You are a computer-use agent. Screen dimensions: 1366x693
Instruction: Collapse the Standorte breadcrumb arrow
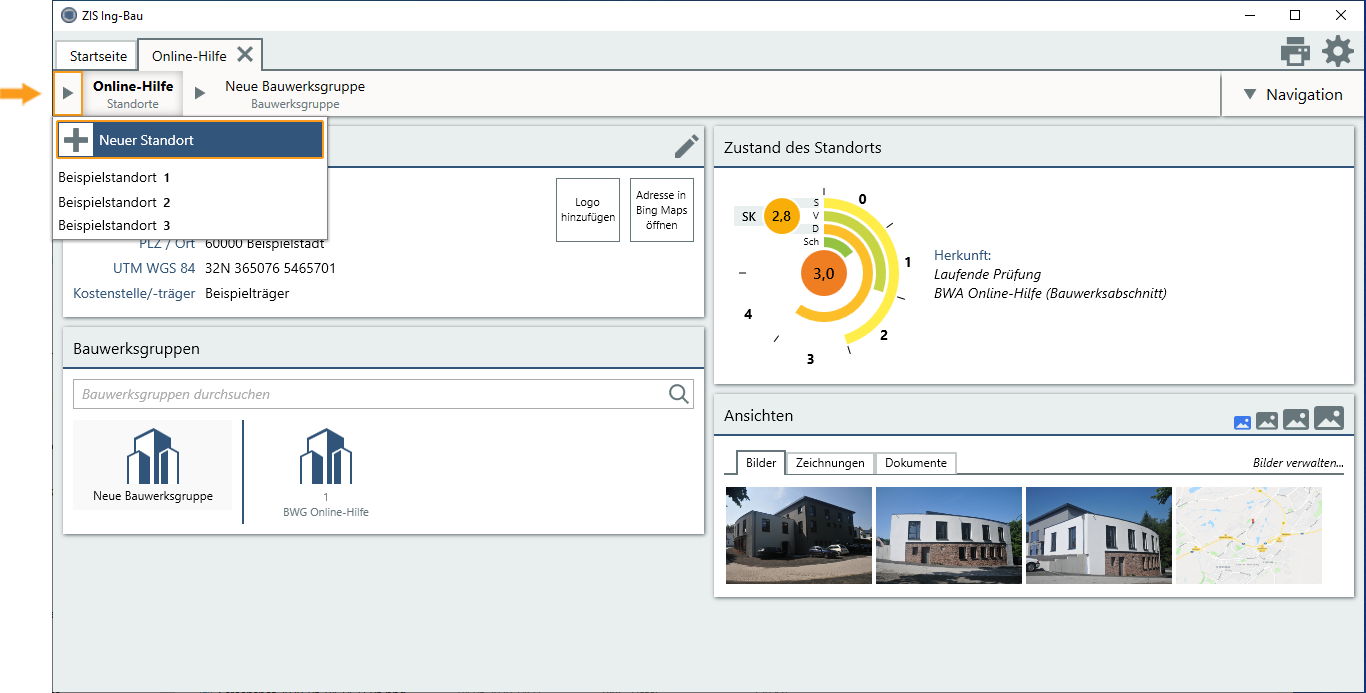[x=68, y=93]
